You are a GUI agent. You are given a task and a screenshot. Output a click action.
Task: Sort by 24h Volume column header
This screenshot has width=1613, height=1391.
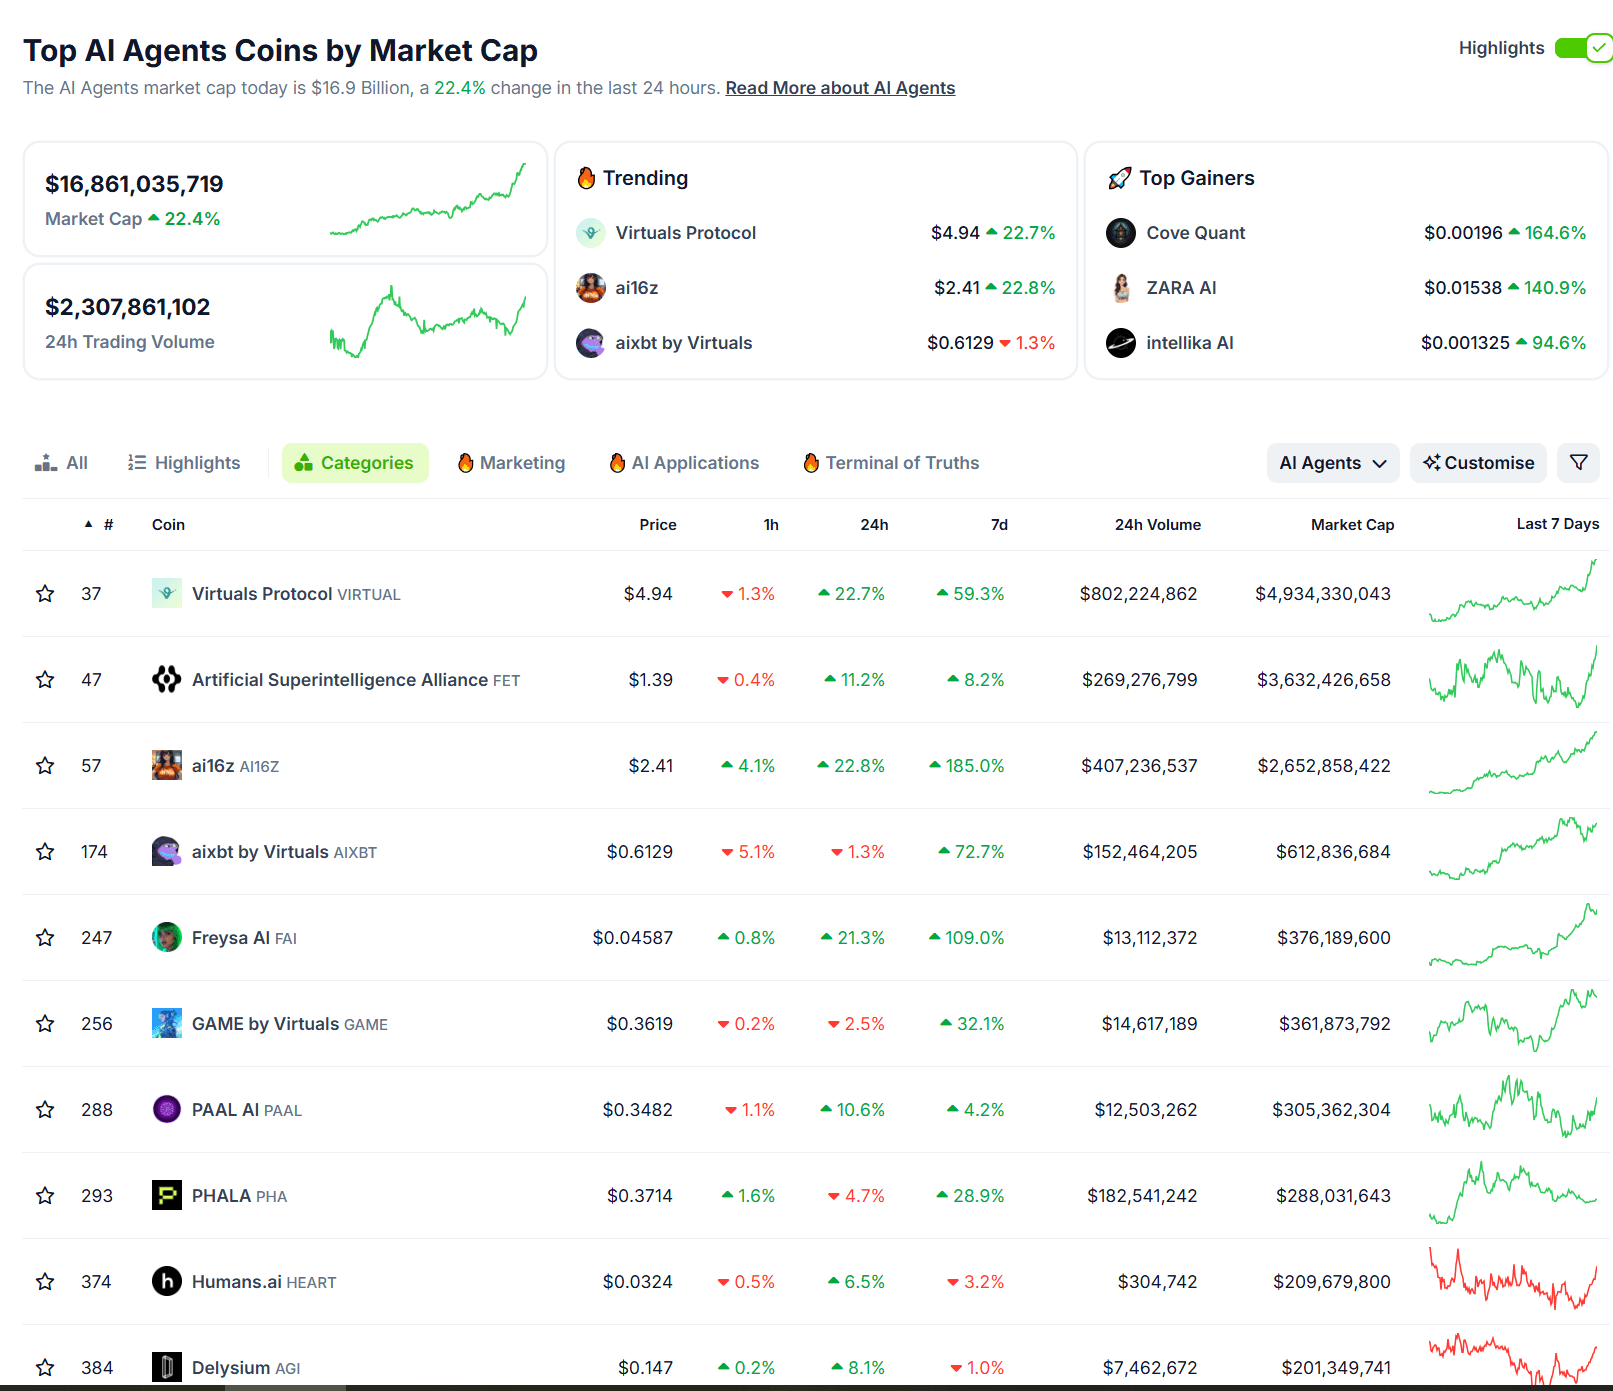pos(1158,525)
